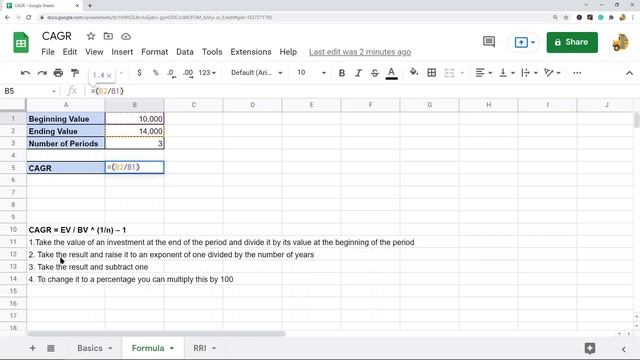Open the text color picker

pyautogui.click(x=391, y=73)
